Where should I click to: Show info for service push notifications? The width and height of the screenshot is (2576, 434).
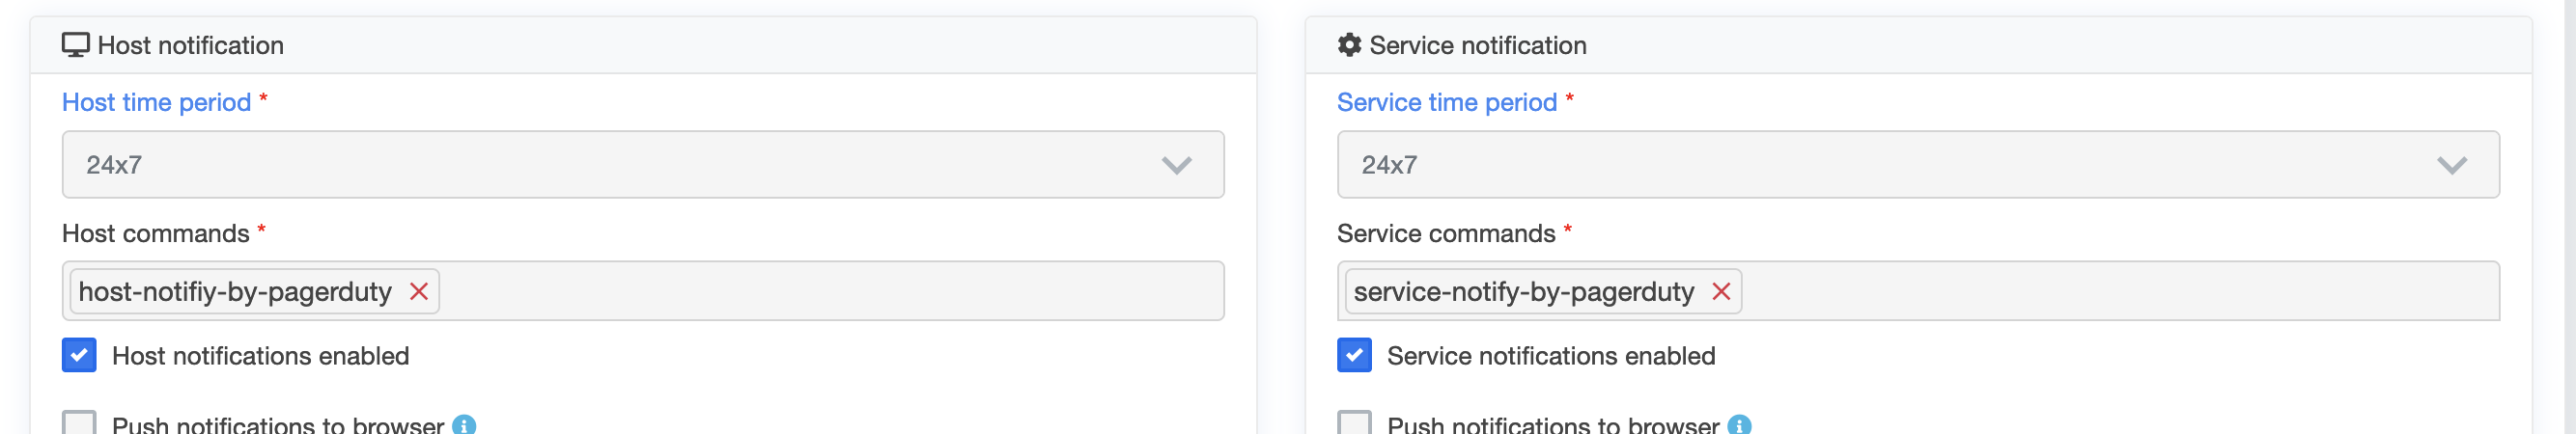pos(1739,425)
